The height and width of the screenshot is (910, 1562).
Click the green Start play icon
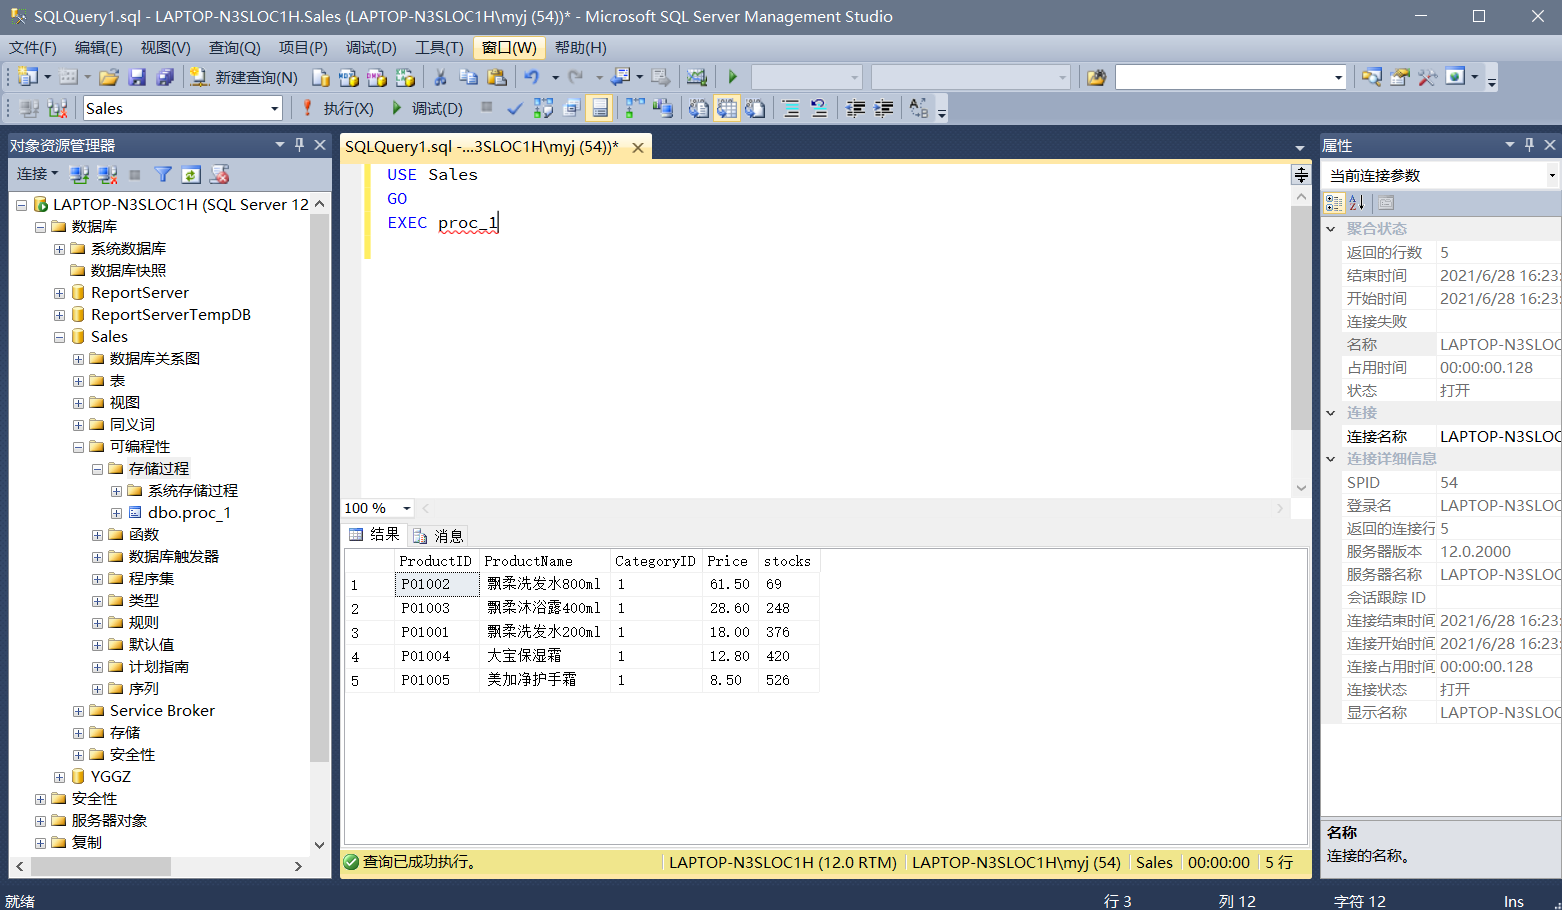(x=733, y=77)
